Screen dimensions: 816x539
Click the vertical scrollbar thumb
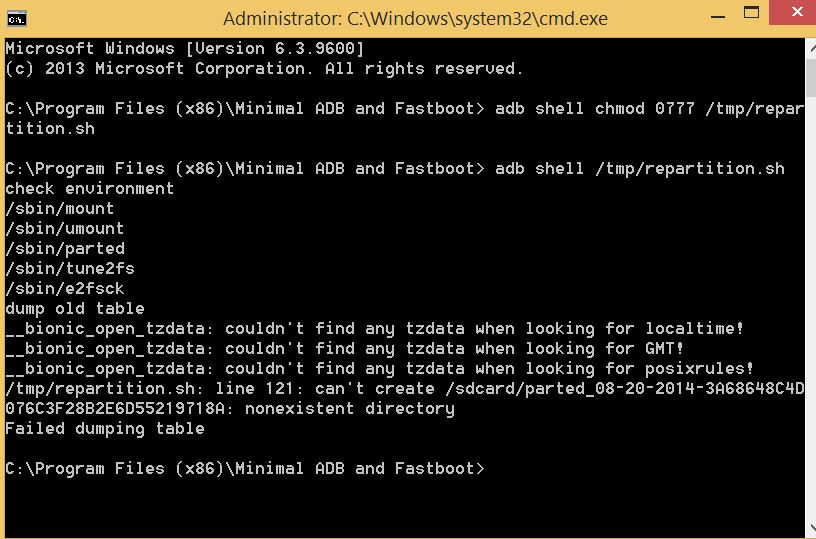coord(811,78)
